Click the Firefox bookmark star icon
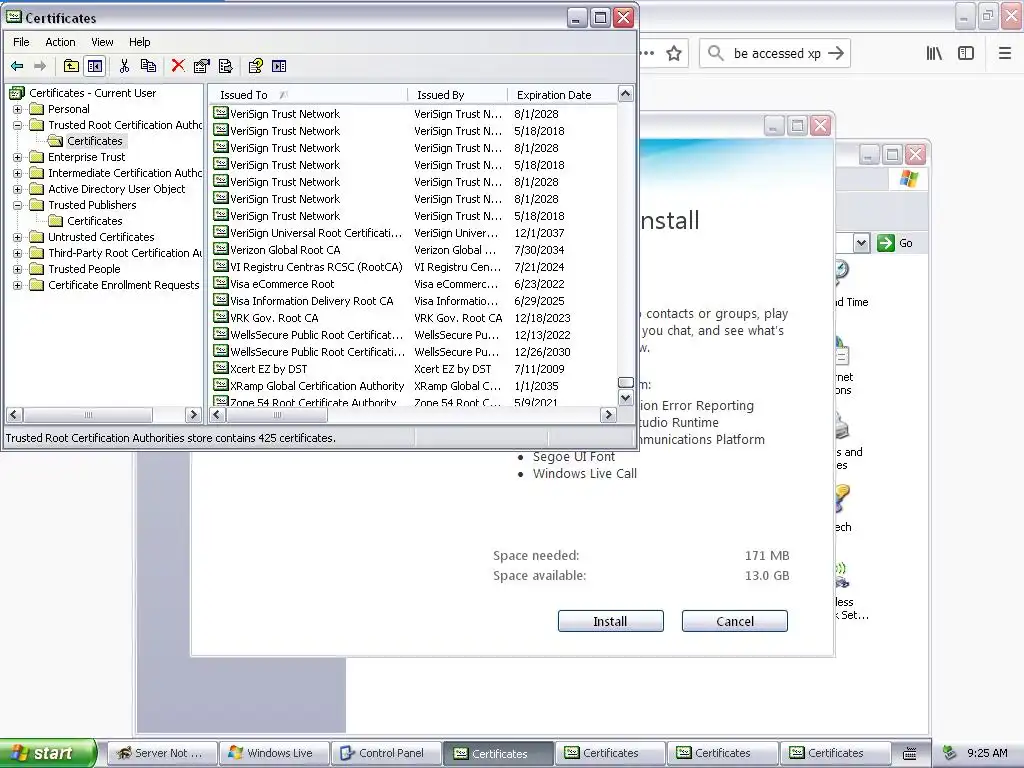This screenshot has height=768, width=1024. click(x=674, y=54)
